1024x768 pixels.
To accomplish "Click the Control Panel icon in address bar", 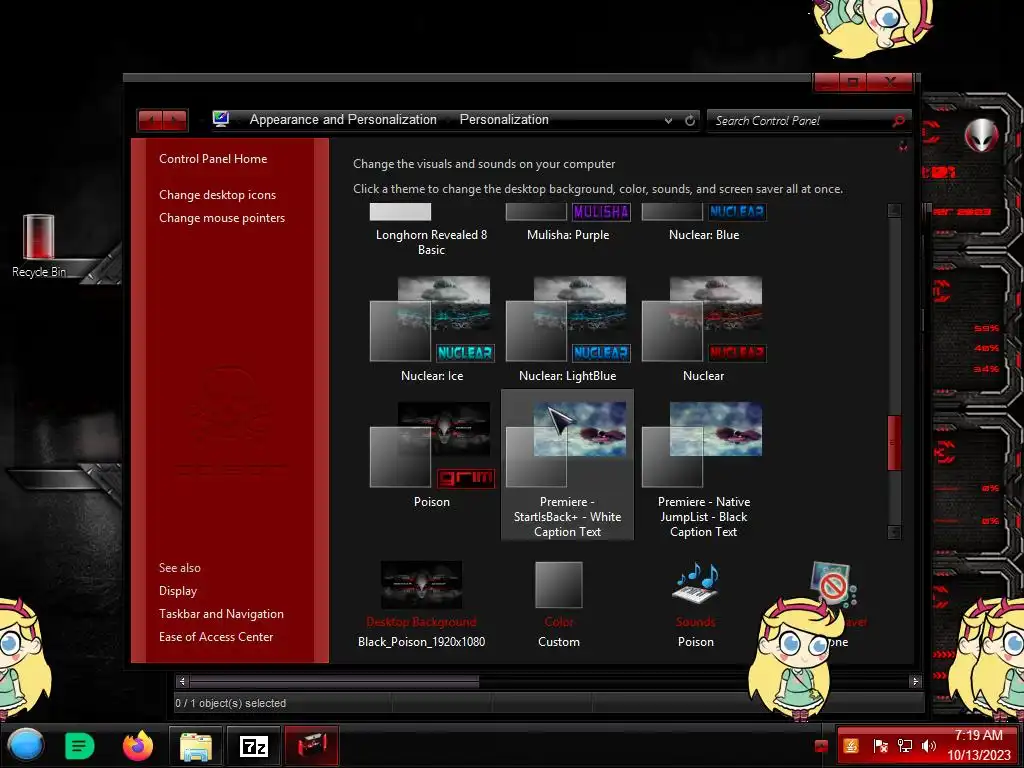I will click(x=221, y=119).
